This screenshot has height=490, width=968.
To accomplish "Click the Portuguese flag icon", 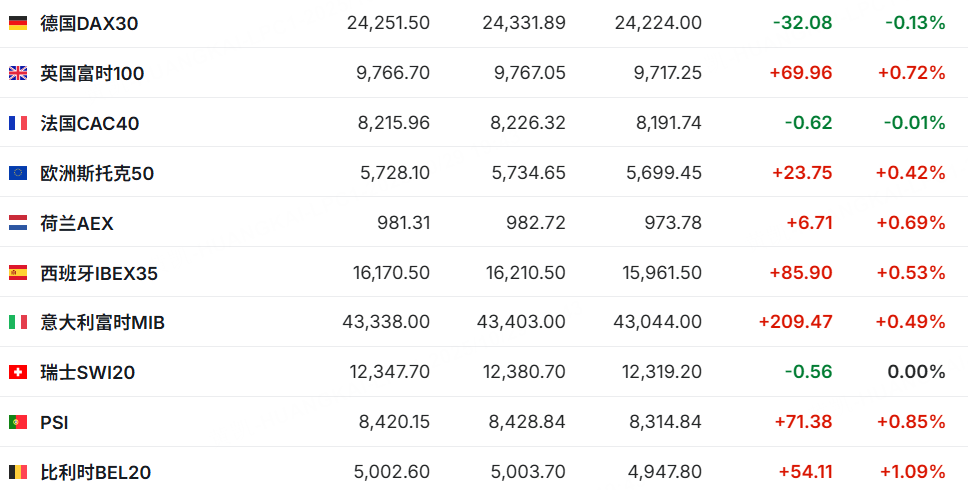I will [18, 422].
